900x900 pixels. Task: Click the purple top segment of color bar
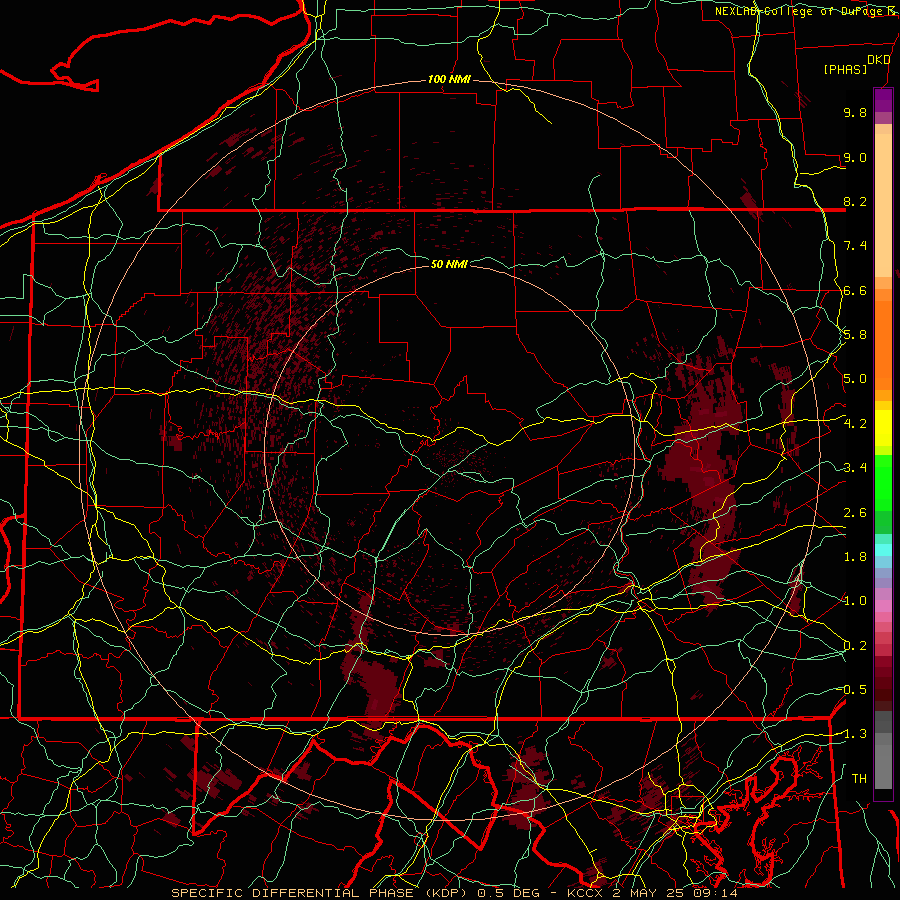point(883,100)
